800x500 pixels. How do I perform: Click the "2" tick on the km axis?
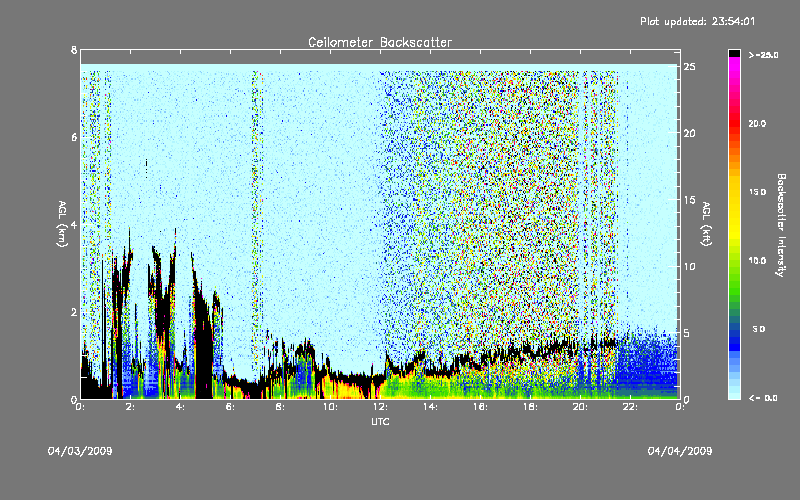(74, 312)
